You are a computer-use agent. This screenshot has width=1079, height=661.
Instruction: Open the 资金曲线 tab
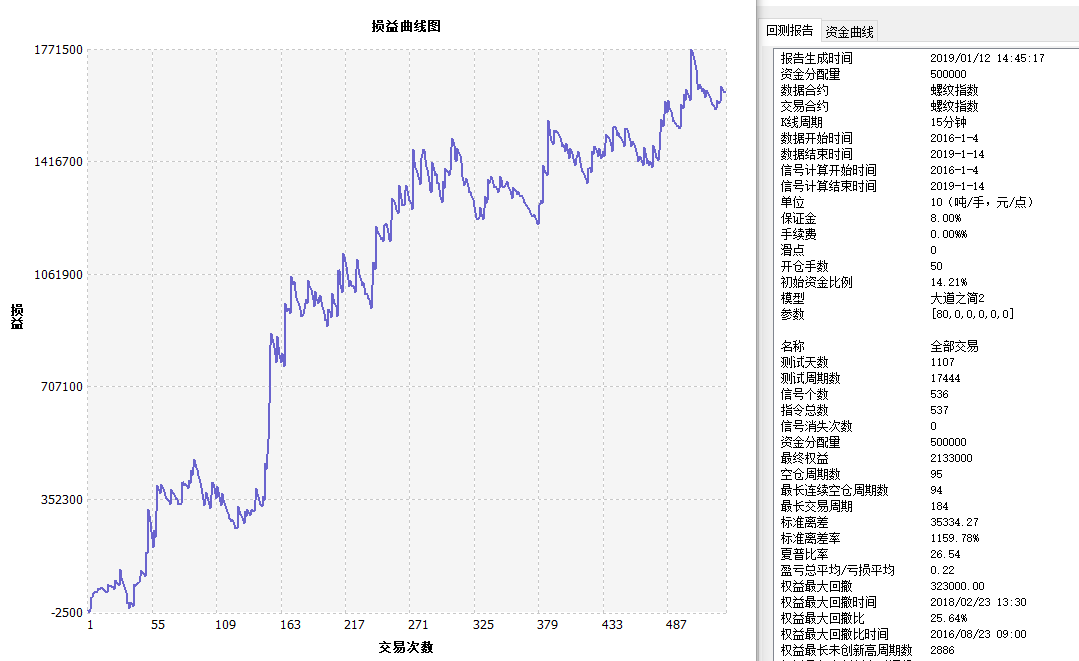849,32
